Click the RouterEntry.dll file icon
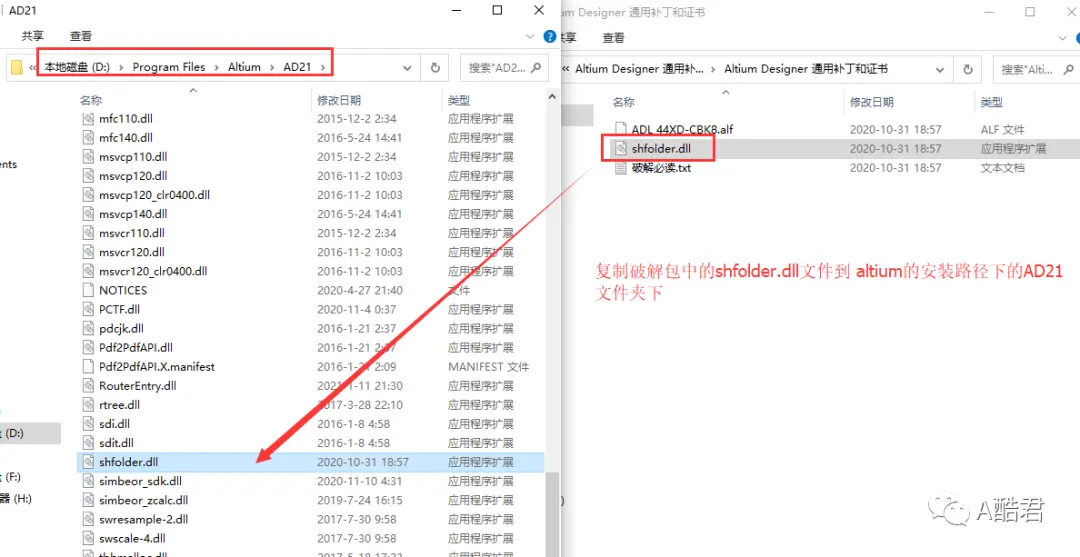This screenshot has height=557, width=1080. pos(87,386)
